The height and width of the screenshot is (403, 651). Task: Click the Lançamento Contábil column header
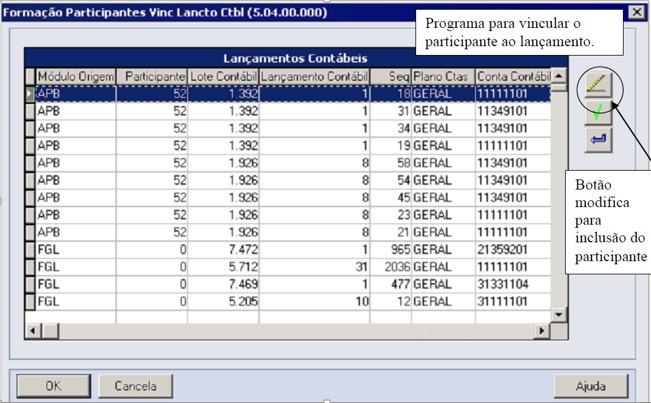[314, 76]
